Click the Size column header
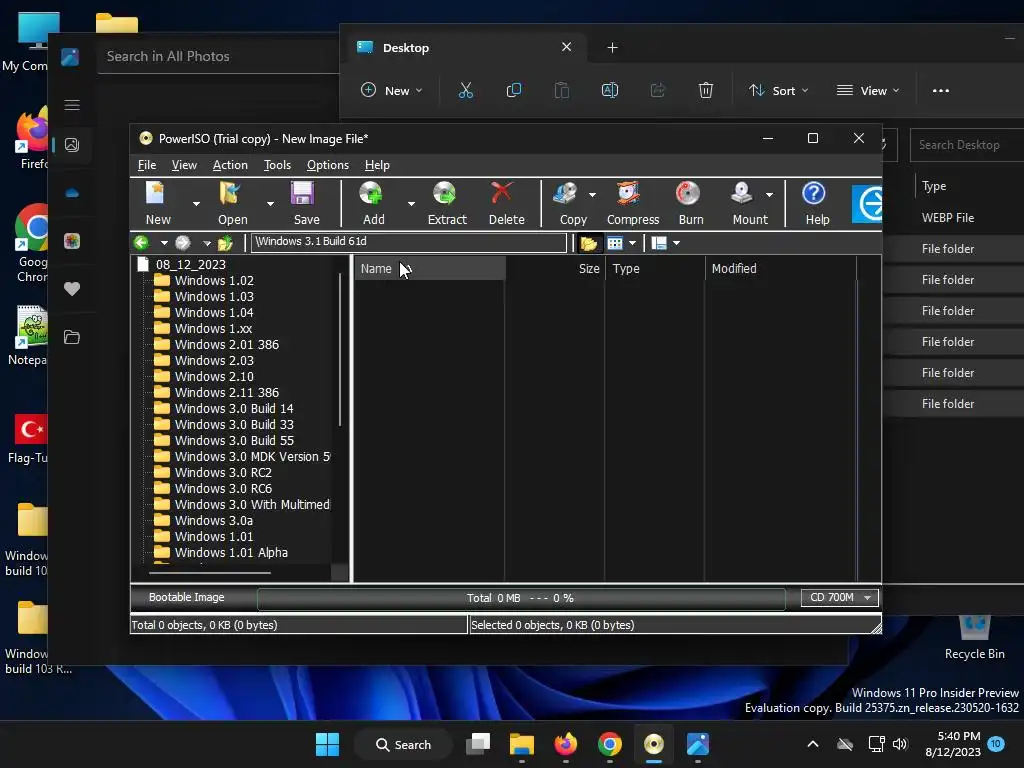This screenshot has width=1024, height=768. (555, 268)
